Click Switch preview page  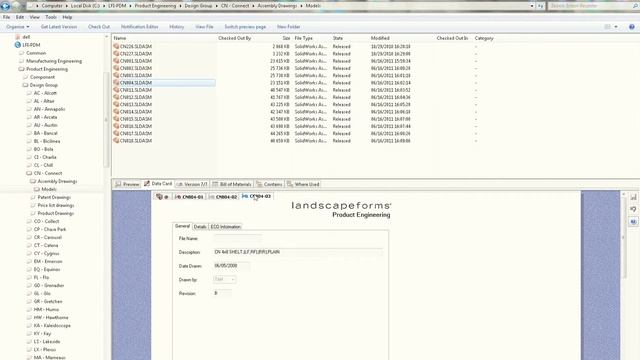(245, 27)
